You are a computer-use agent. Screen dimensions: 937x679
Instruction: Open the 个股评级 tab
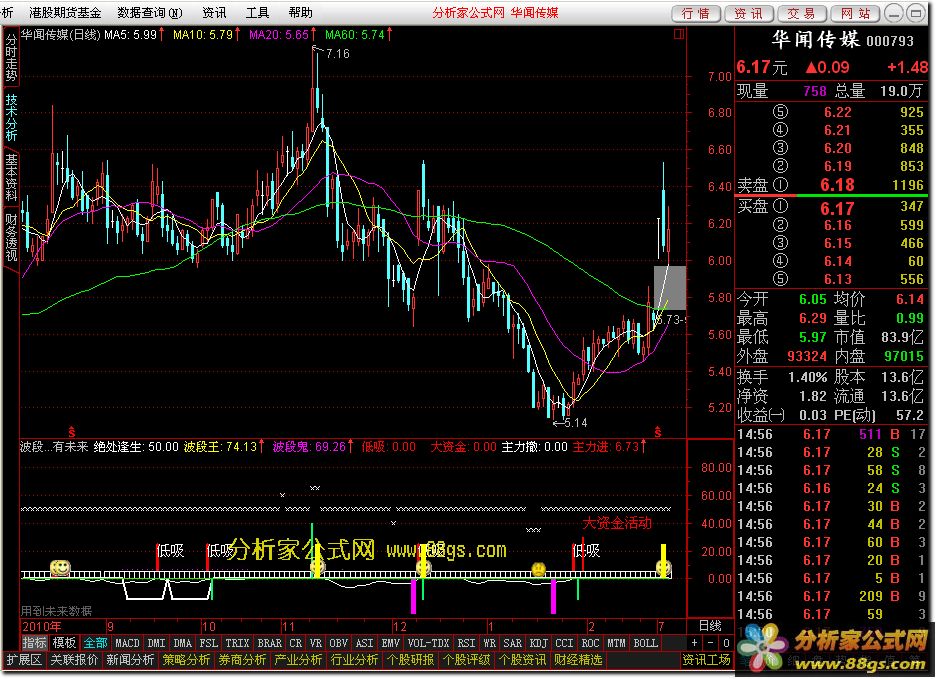[x=467, y=660]
